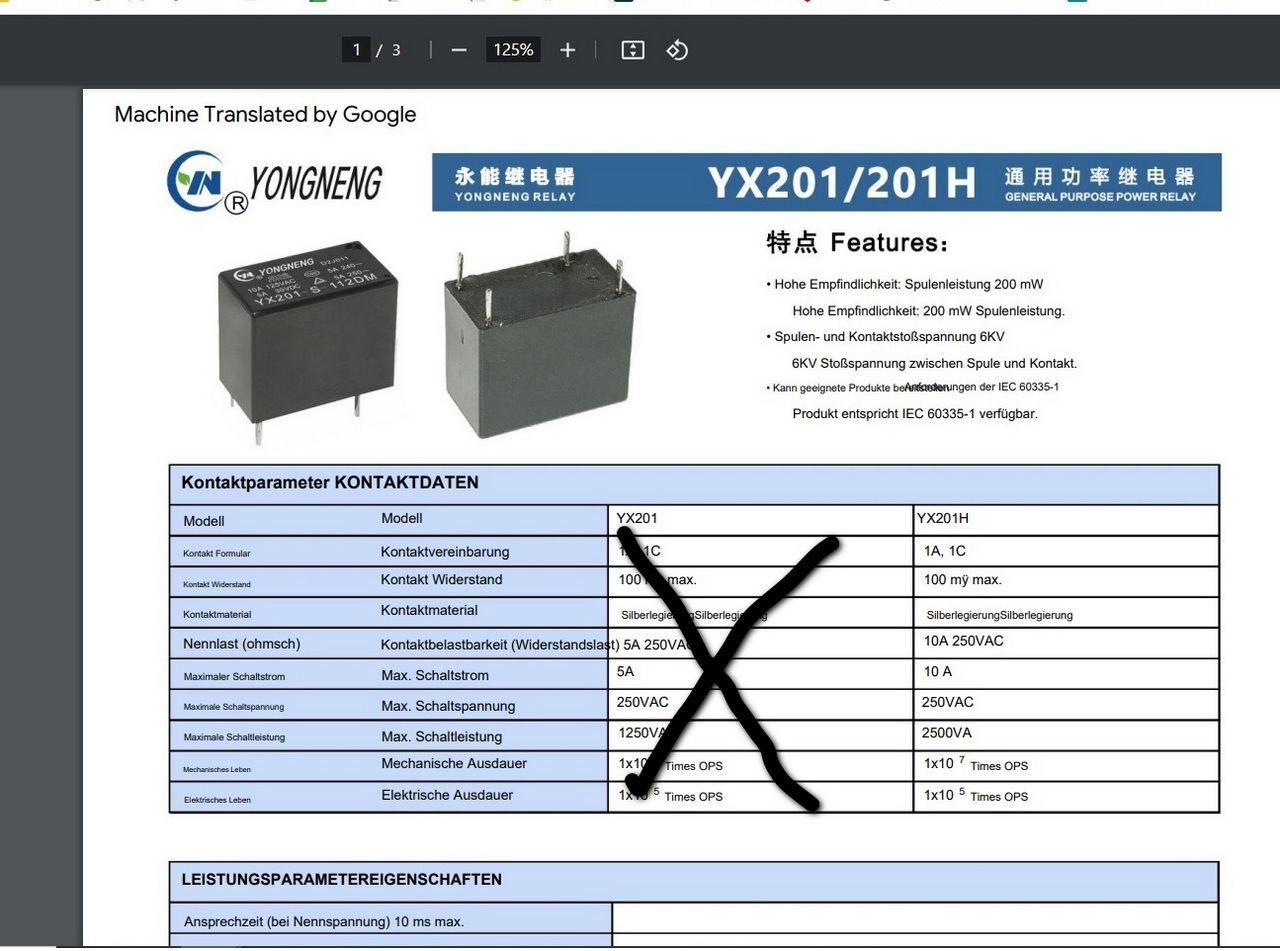Click "Elektrisches Leben" small label
Image resolution: width=1280 pixels, height=951 pixels.
[x=217, y=800]
